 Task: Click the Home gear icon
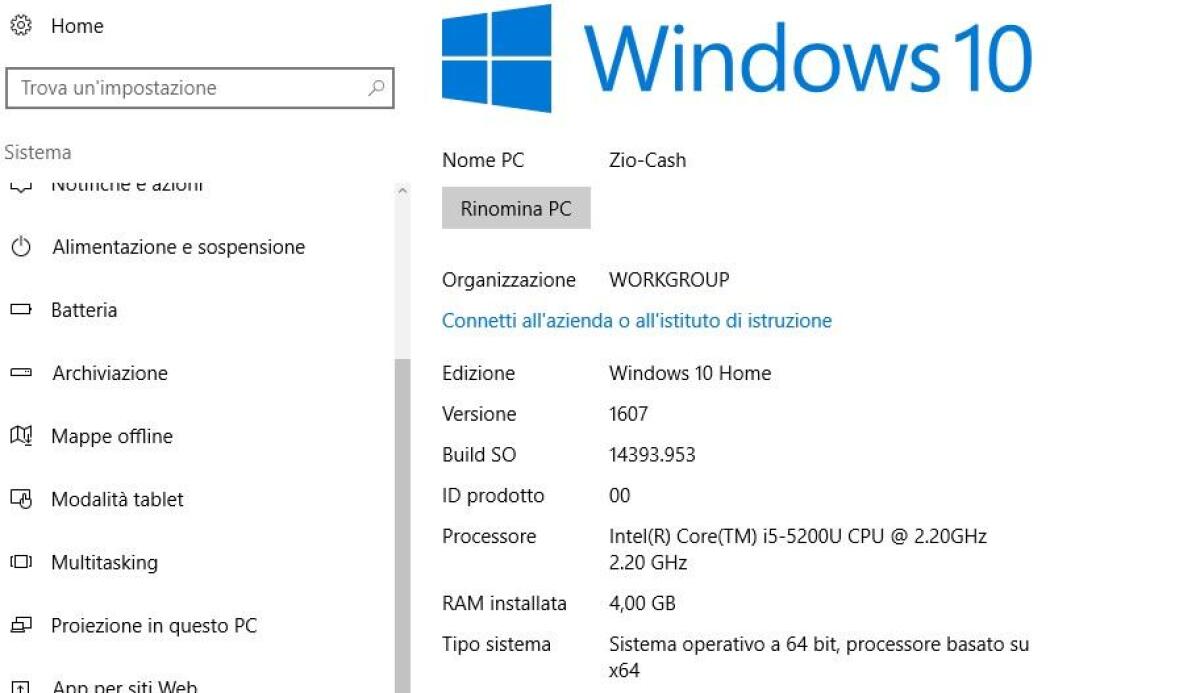pos(20,26)
